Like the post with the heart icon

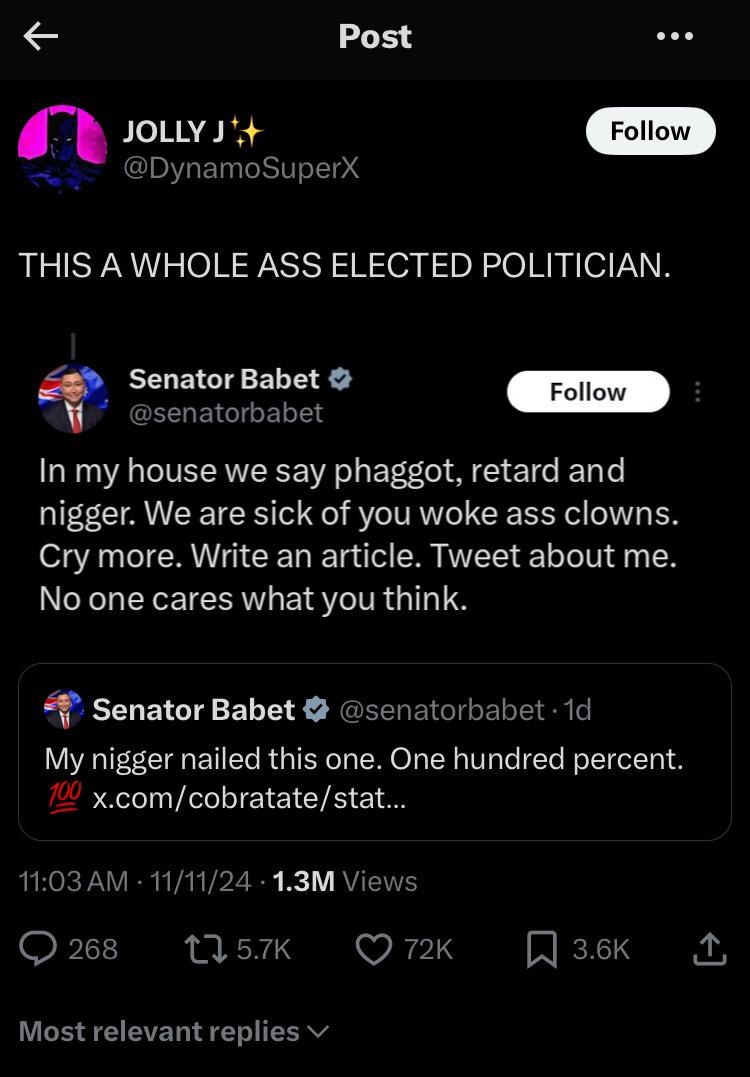click(374, 948)
